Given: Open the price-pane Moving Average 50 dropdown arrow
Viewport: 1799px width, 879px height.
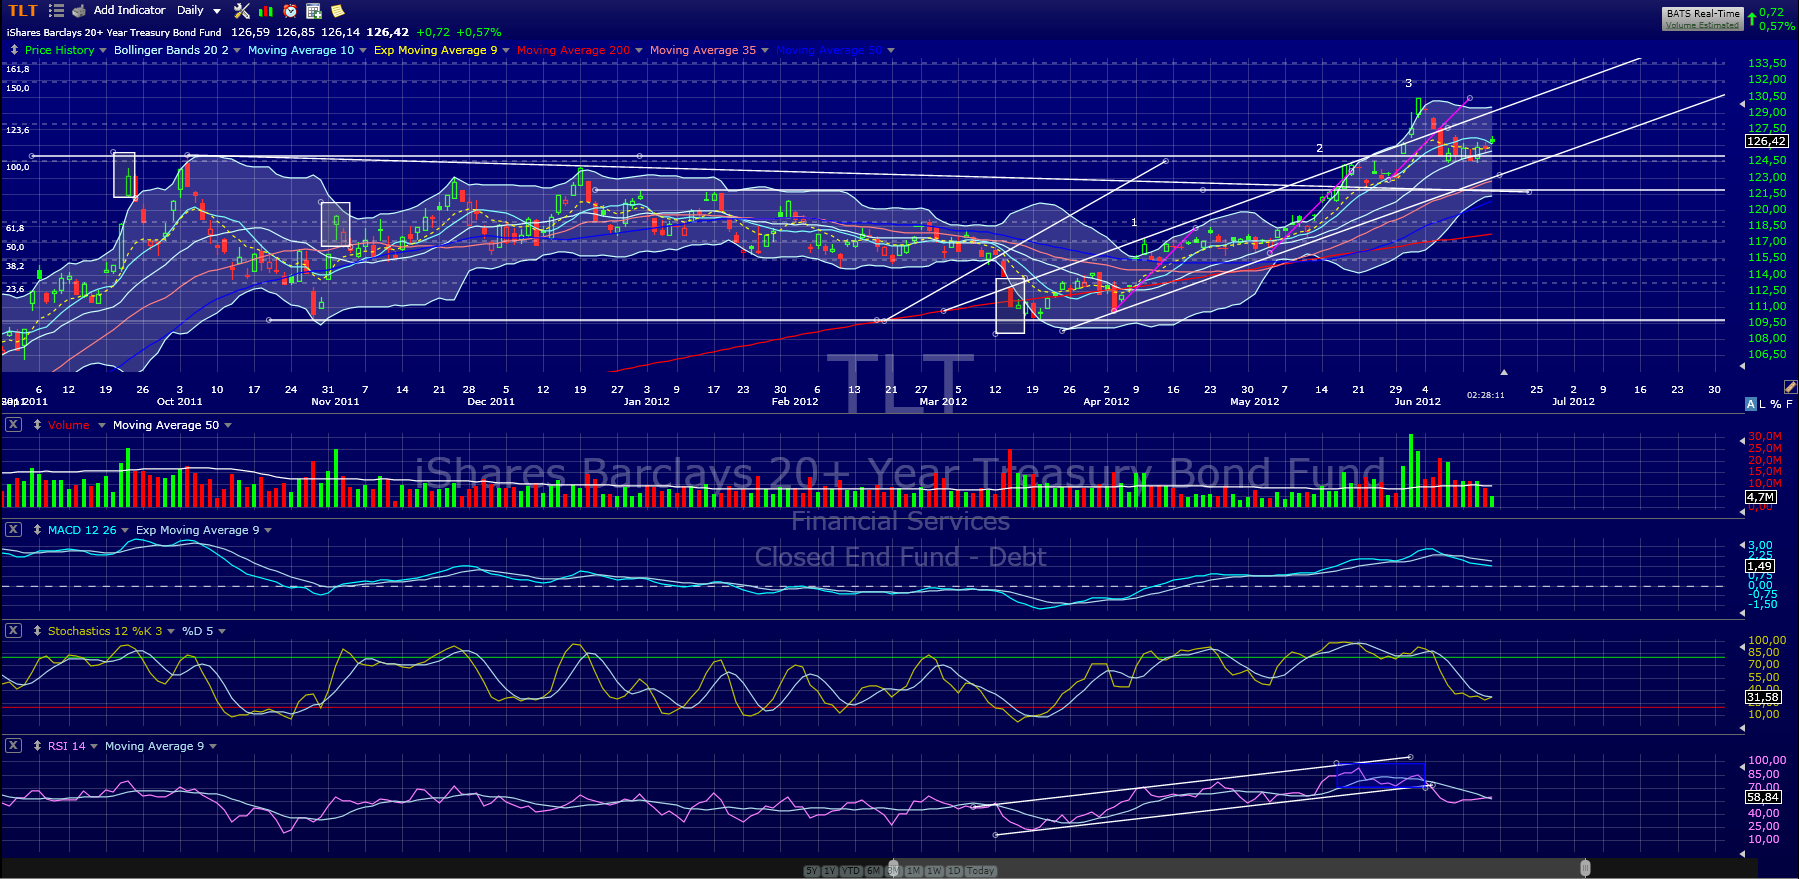Looking at the screenshot, I should pos(891,50).
